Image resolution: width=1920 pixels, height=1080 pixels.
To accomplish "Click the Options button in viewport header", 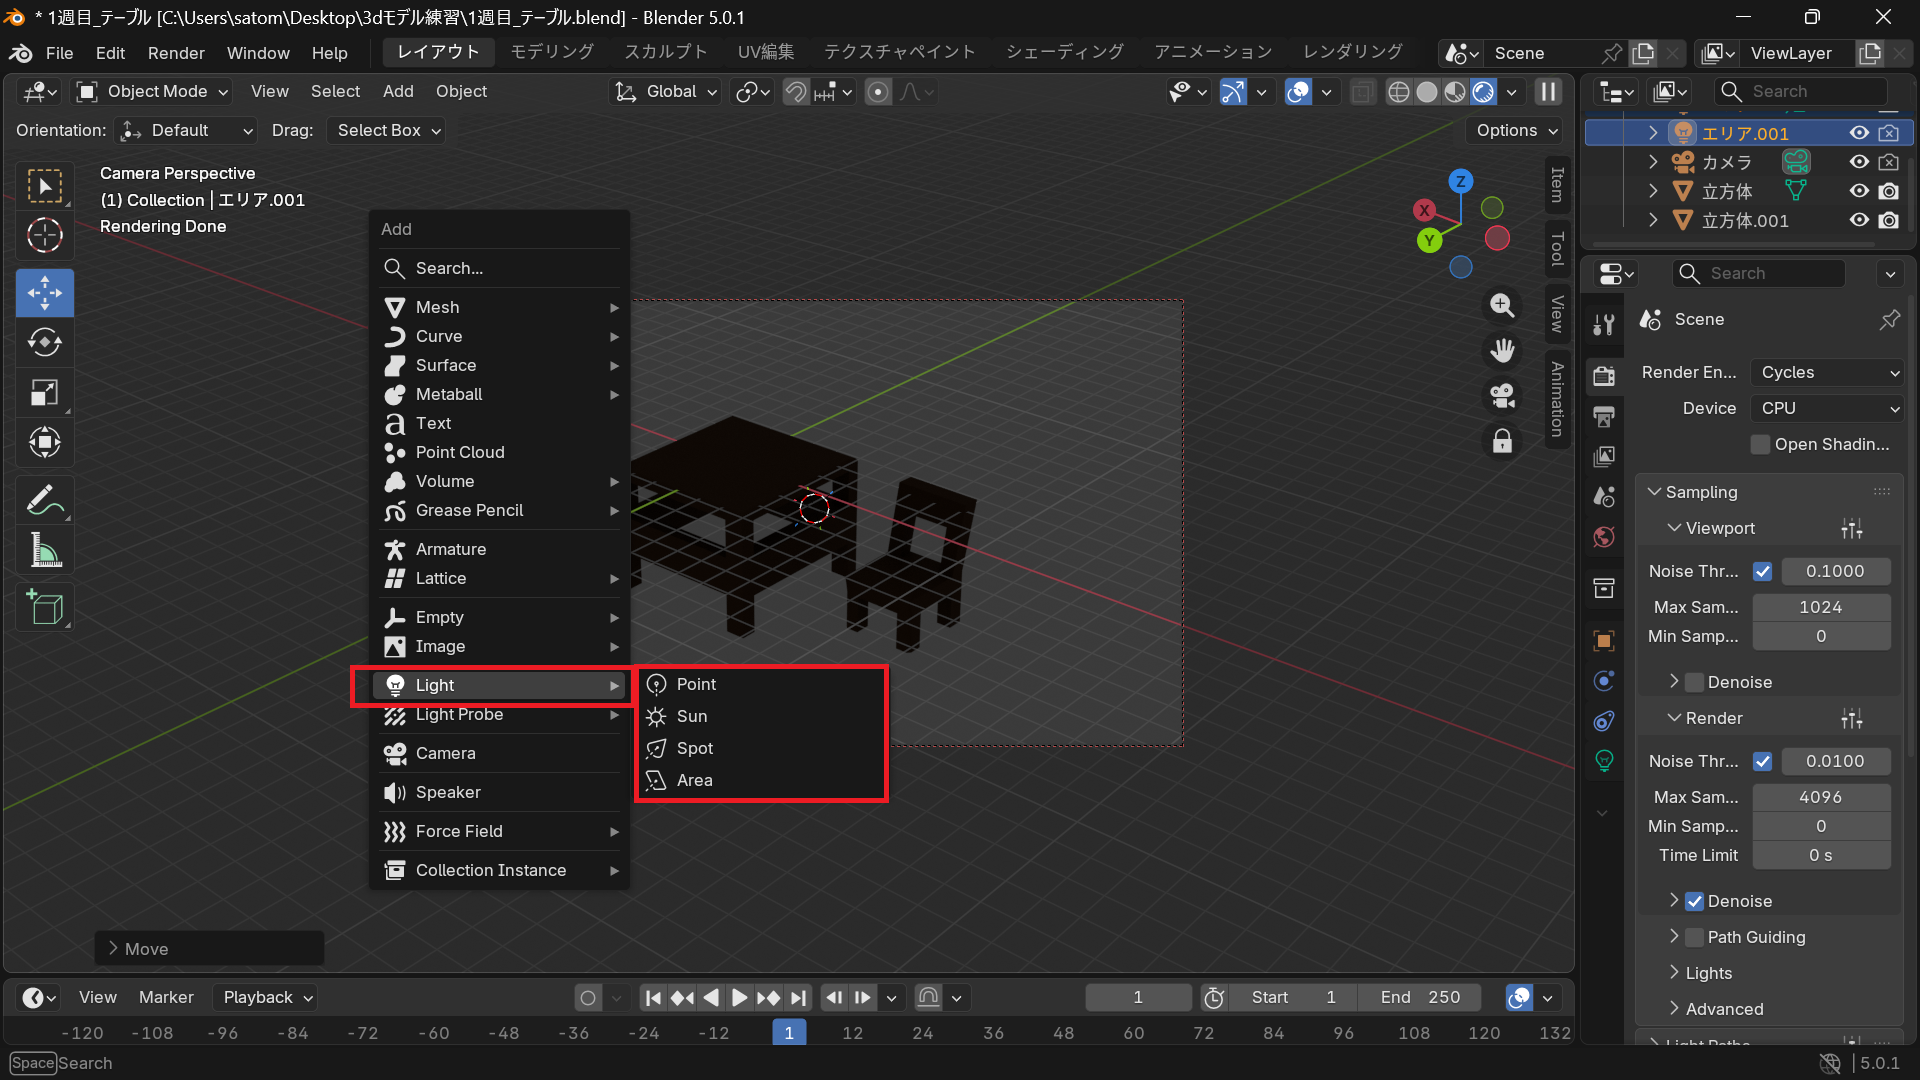I will tap(1516, 130).
